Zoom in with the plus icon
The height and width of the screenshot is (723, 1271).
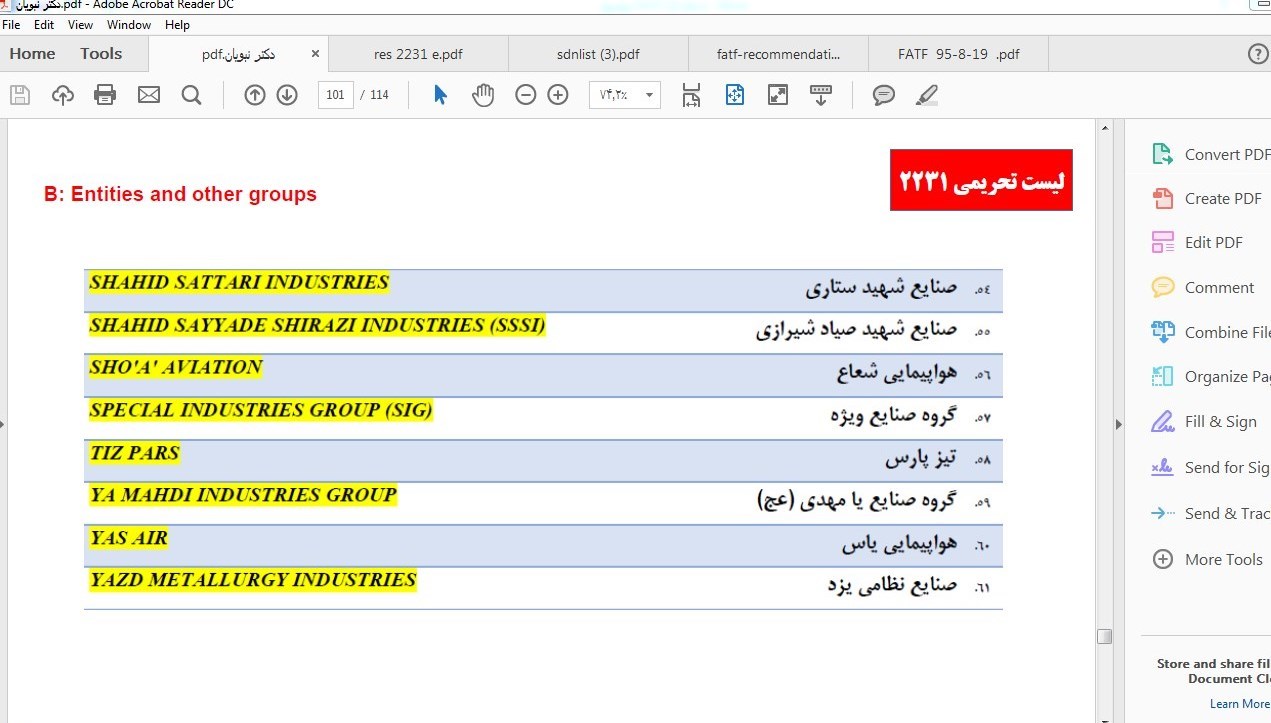(558, 95)
